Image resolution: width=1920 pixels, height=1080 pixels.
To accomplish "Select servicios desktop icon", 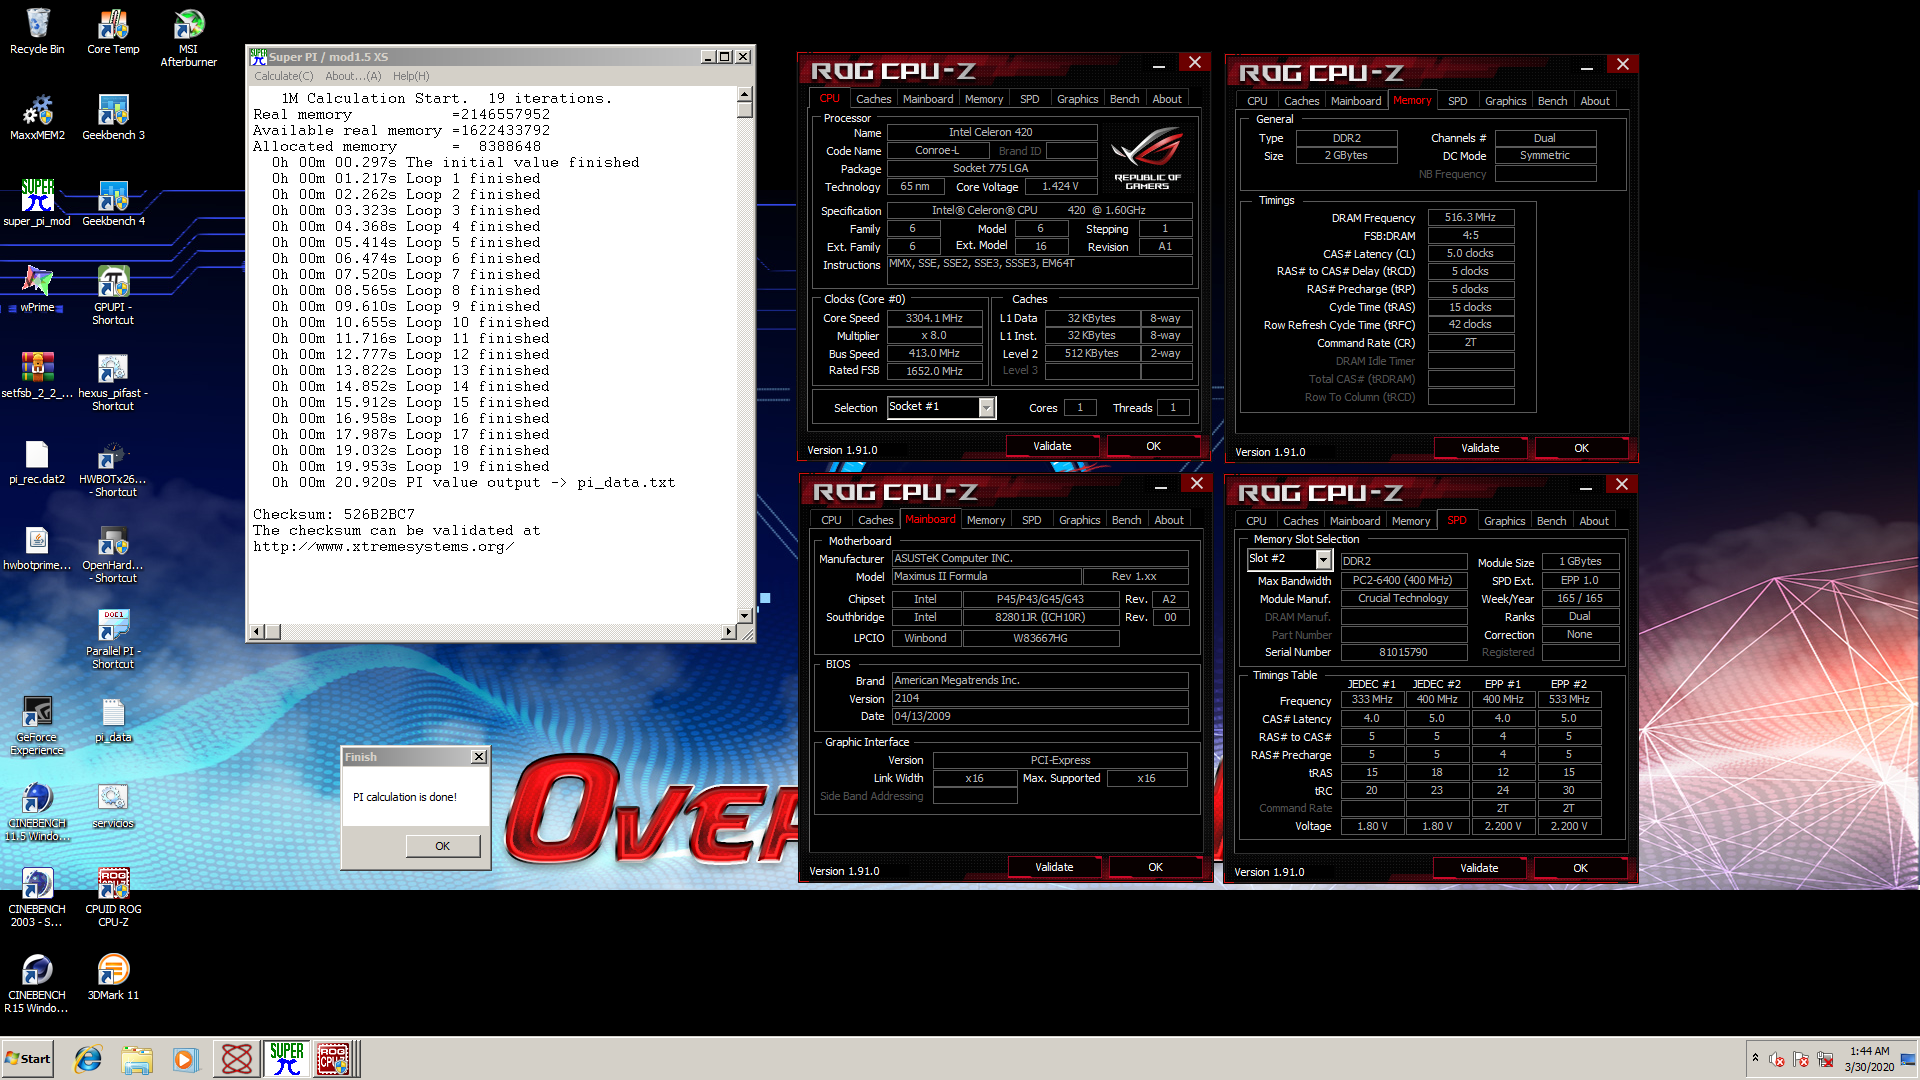I will point(113,805).
